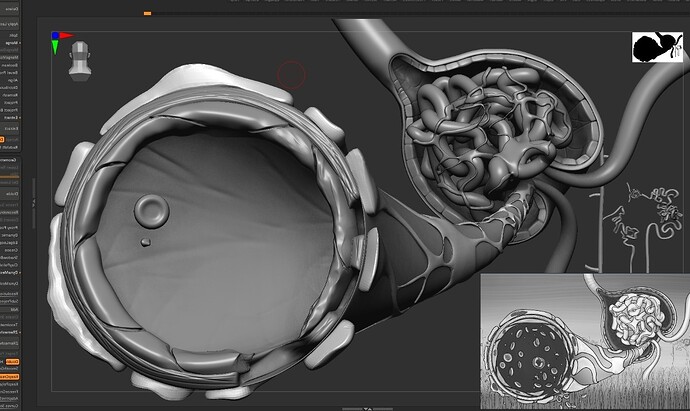690x411 pixels.
Task: Expand the Bevel Pro section
Action: tap(10, 73)
